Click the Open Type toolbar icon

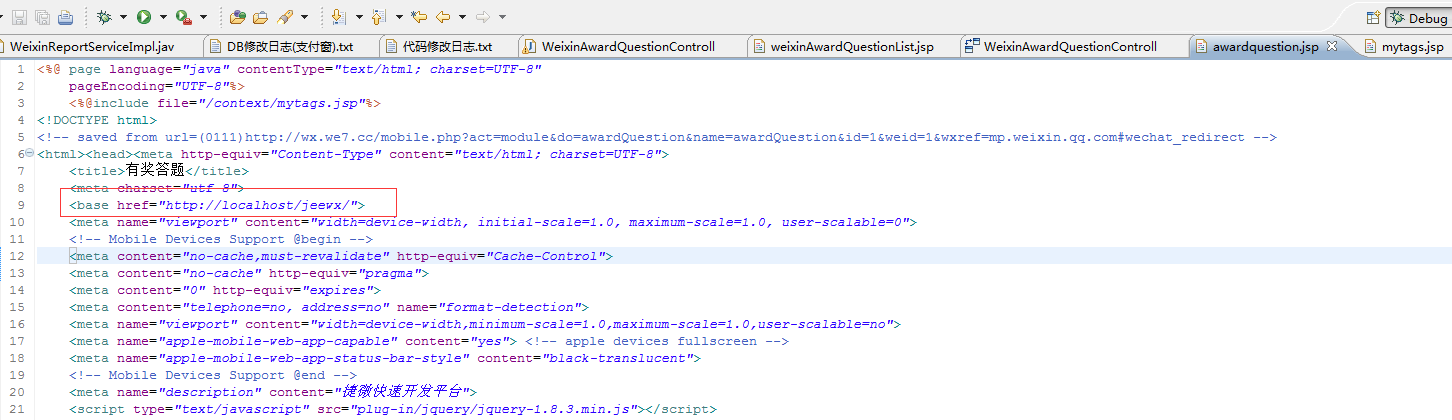pyautogui.click(x=237, y=17)
